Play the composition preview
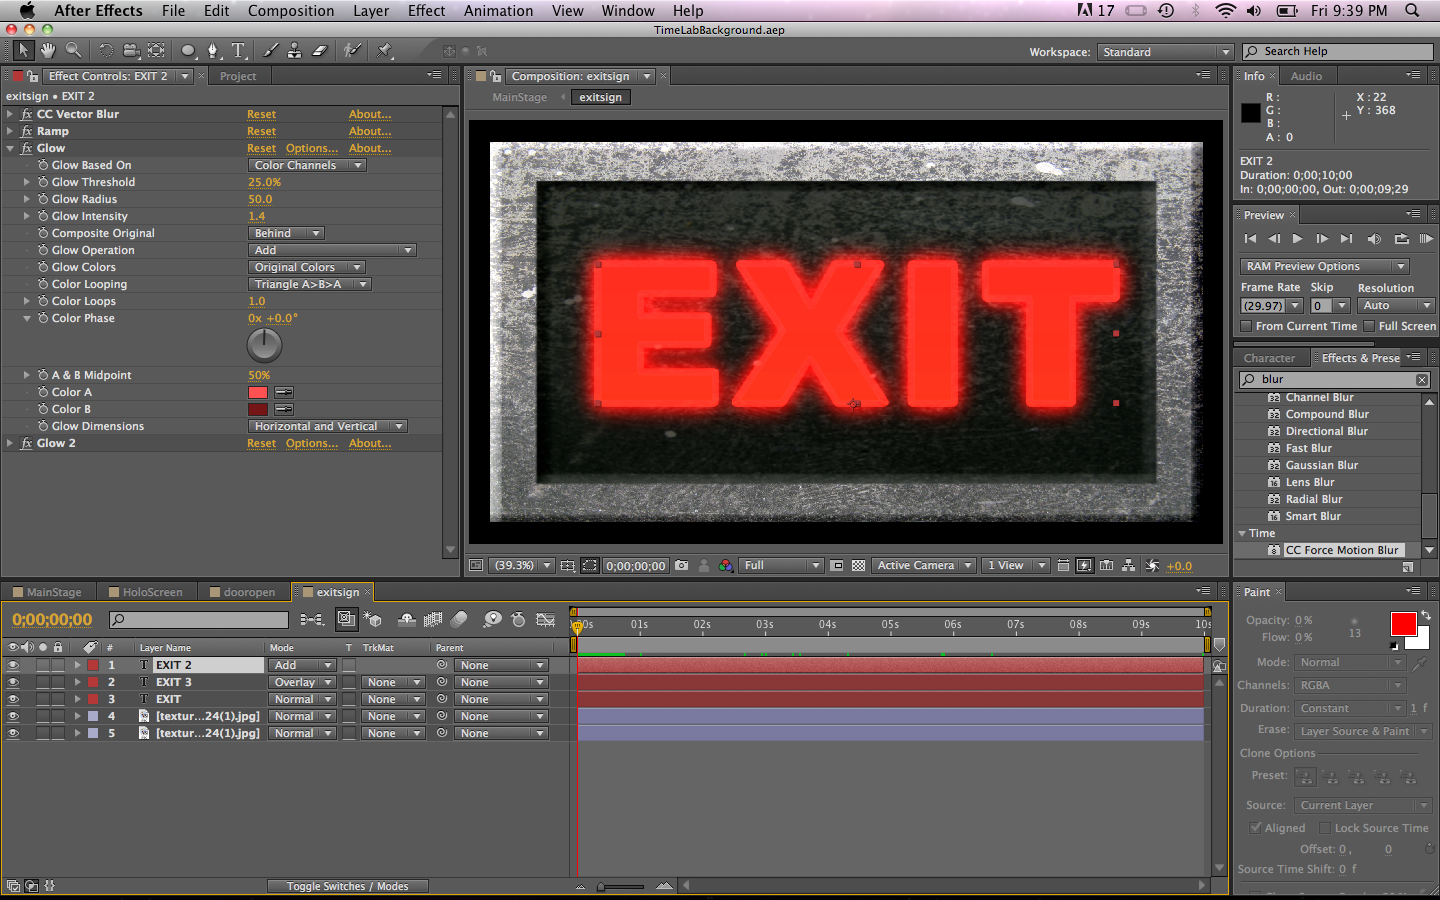The width and height of the screenshot is (1440, 900). 1297,239
